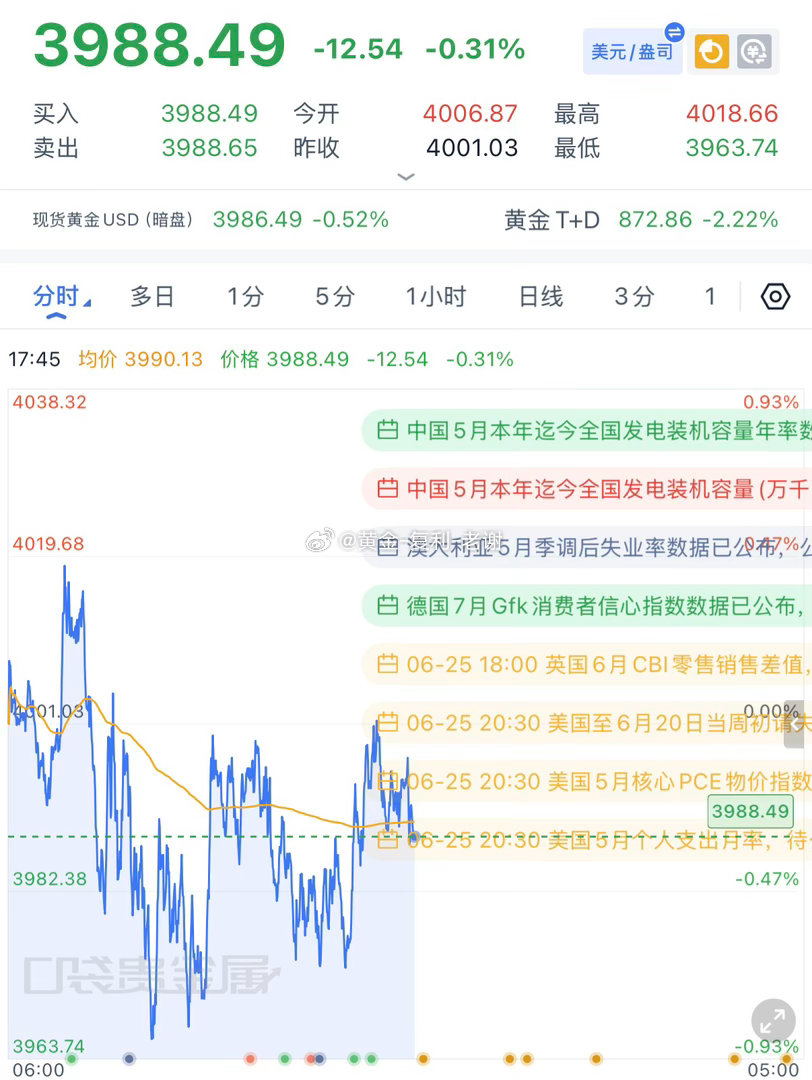Open the 日线 chart tab

tap(541, 297)
